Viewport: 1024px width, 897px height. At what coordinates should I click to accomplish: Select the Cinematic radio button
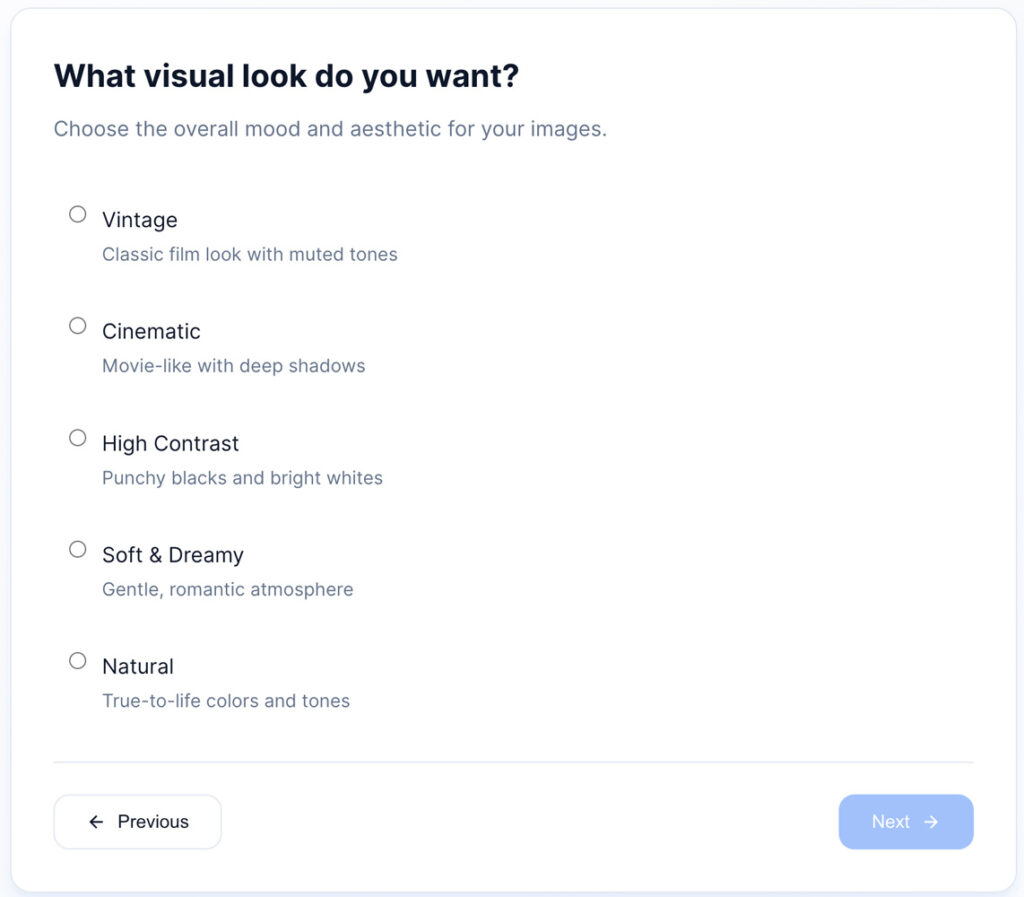pos(78,326)
